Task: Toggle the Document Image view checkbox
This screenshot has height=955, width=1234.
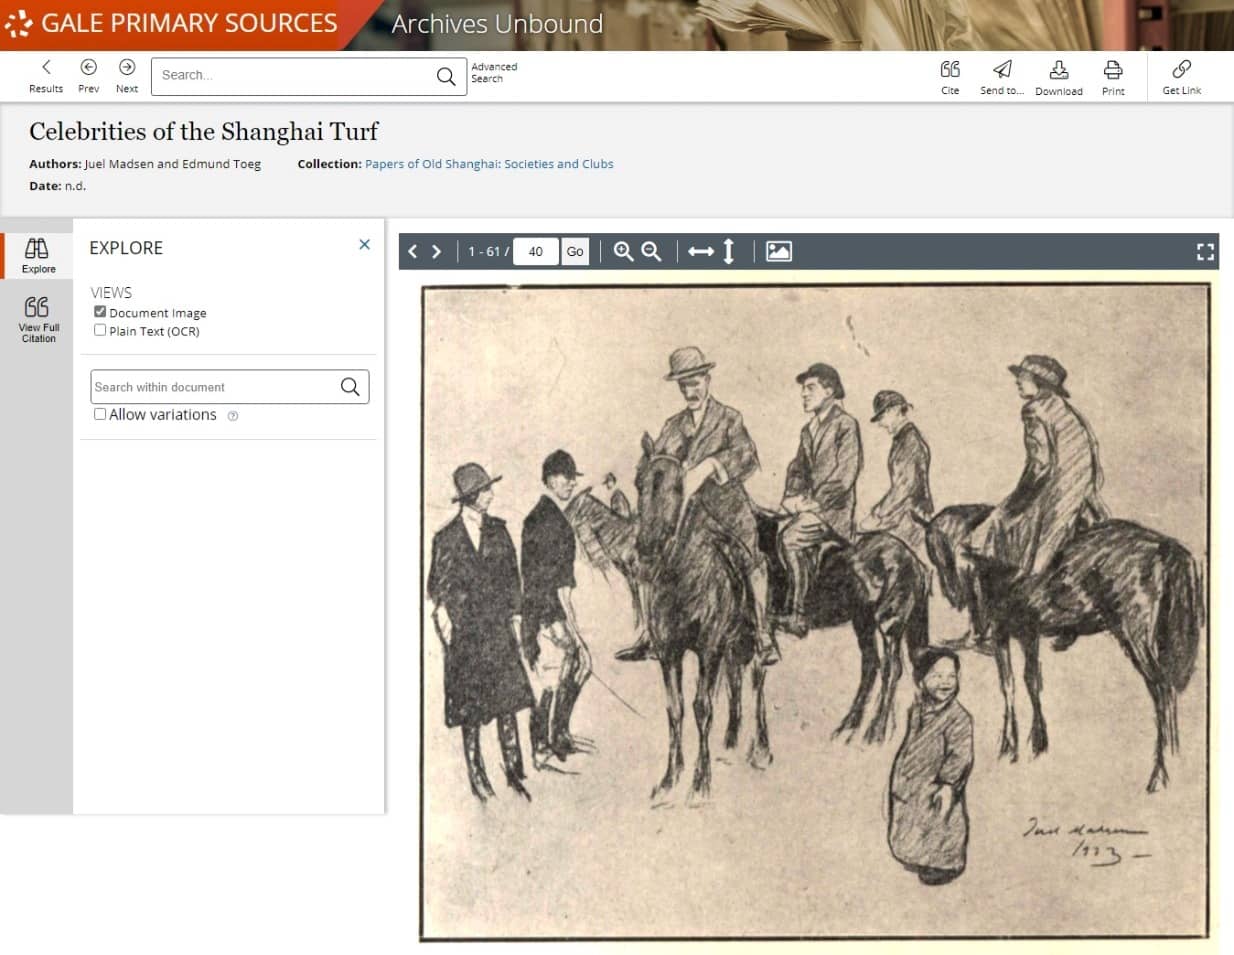Action: tap(100, 312)
